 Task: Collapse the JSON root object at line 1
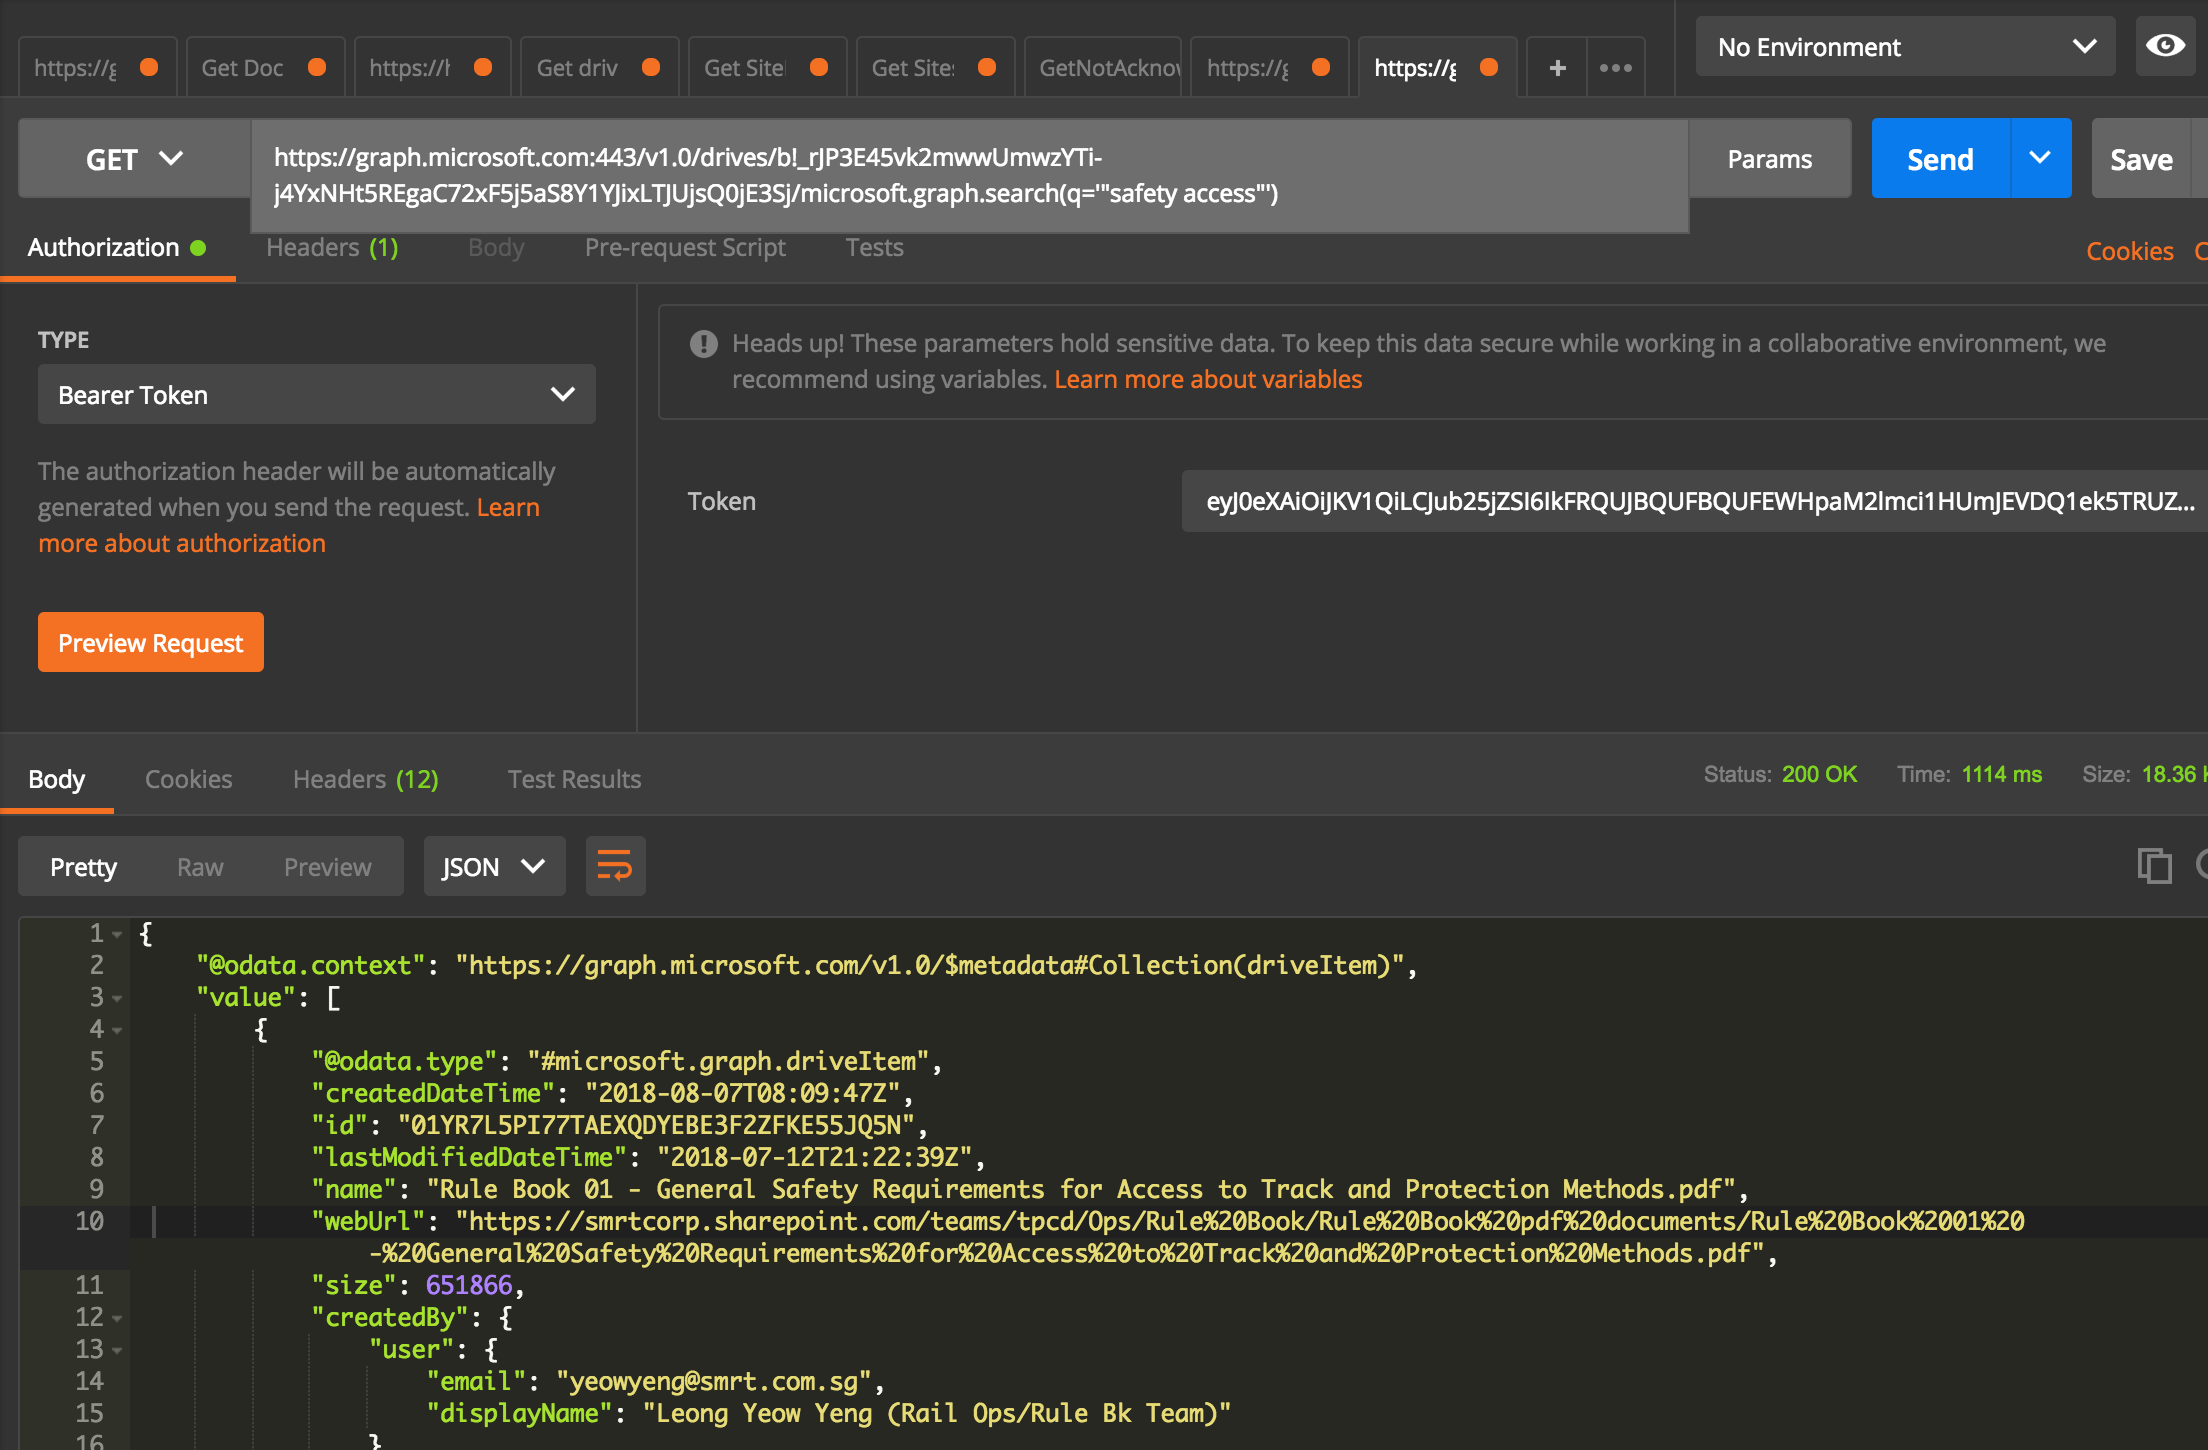117,934
